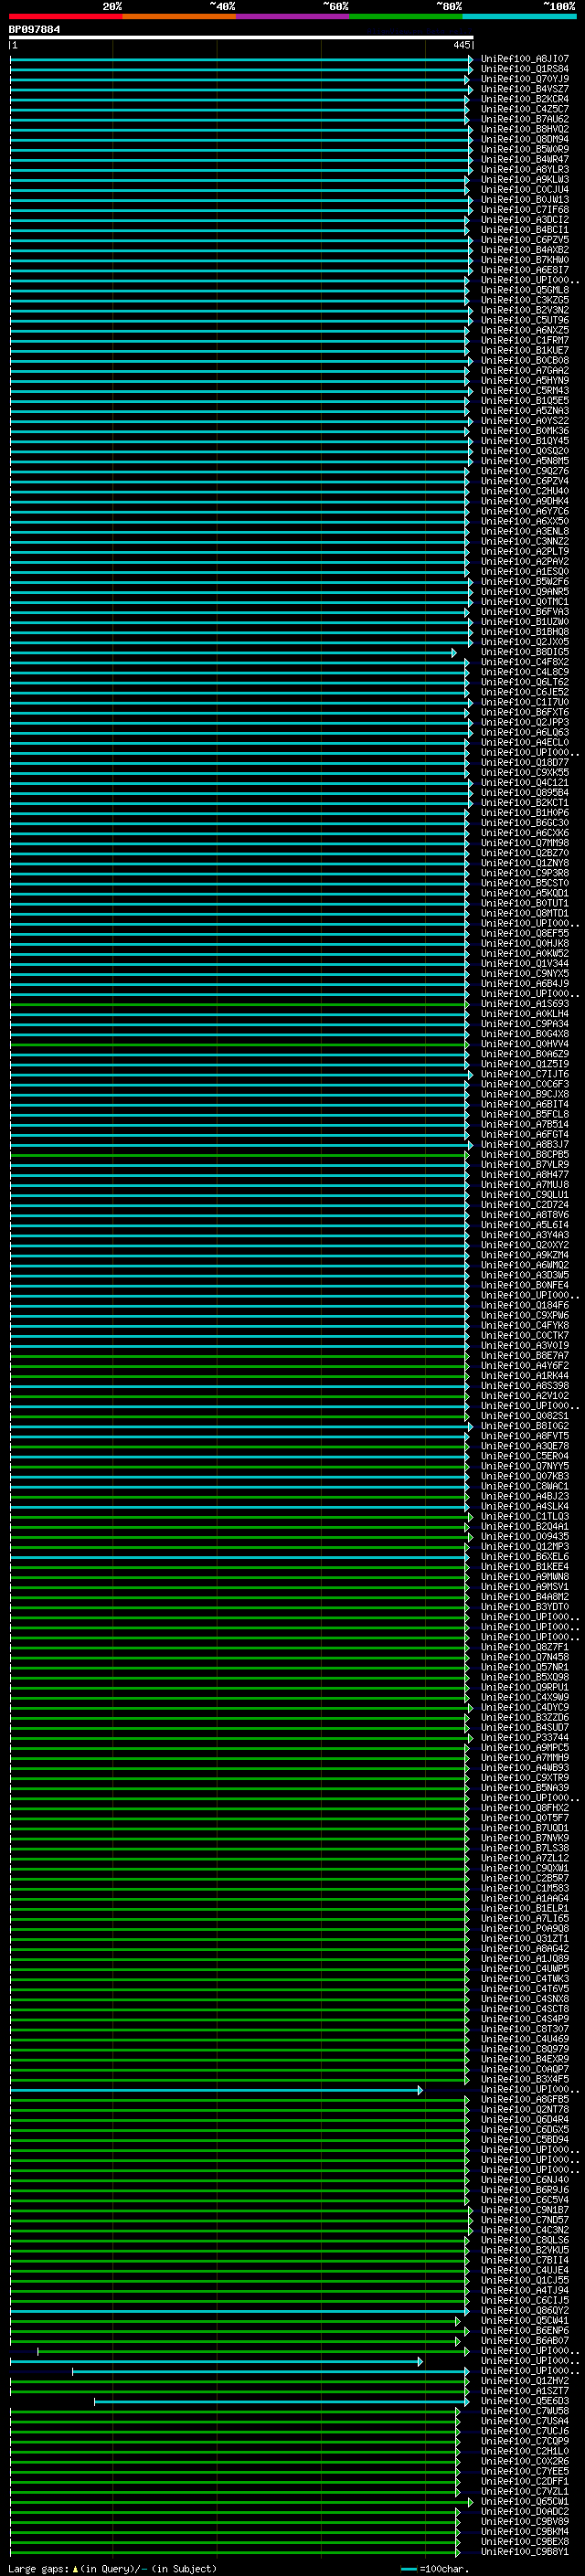Click the arrowhead of the UniRef100_P33744 bar
This screenshot has width=585, height=2576.
click(x=470, y=1737)
